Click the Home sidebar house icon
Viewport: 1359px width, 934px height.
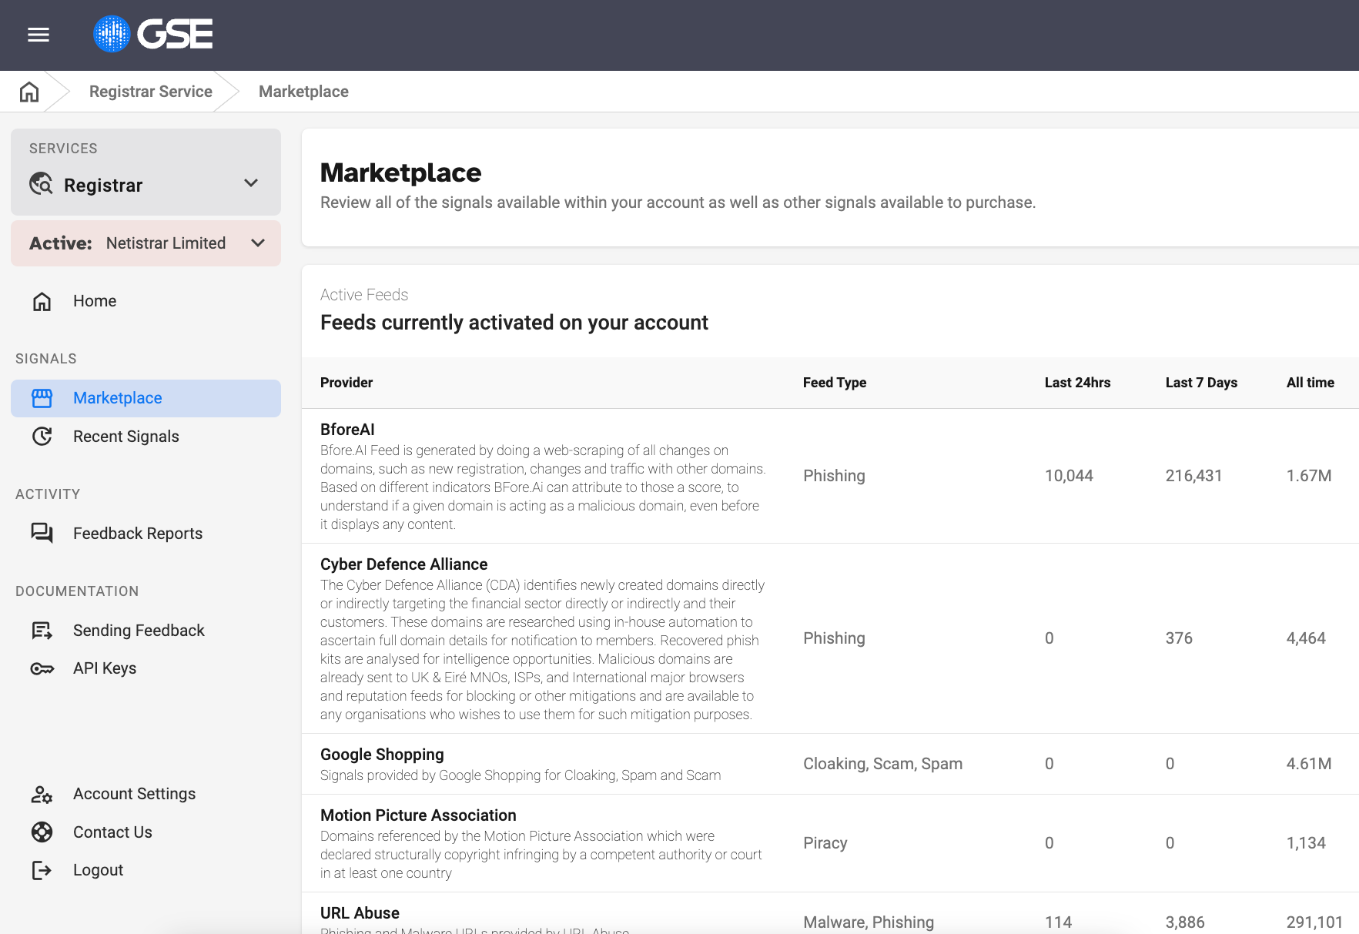(42, 301)
